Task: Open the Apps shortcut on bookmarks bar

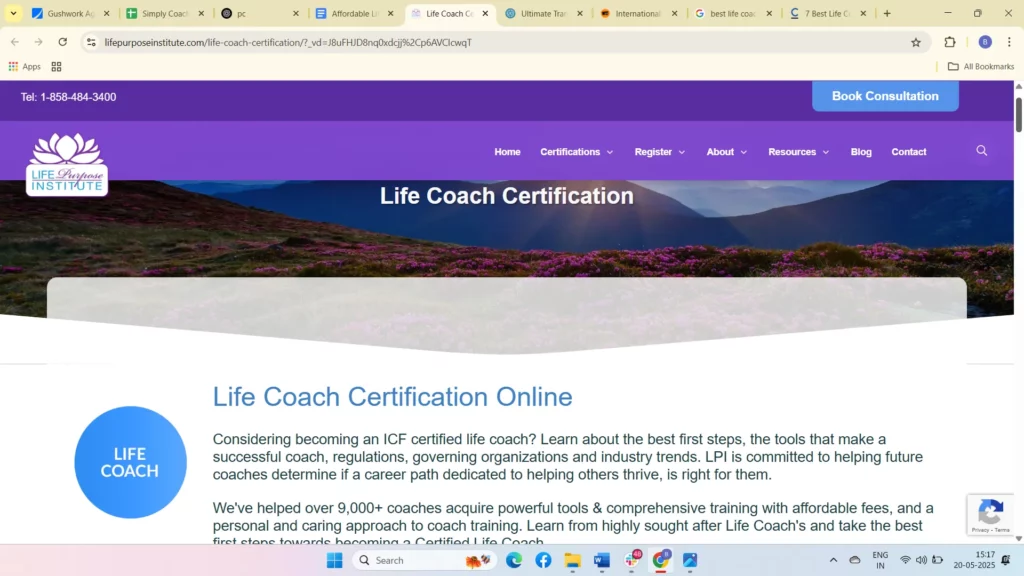Action: (x=24, y=66)
